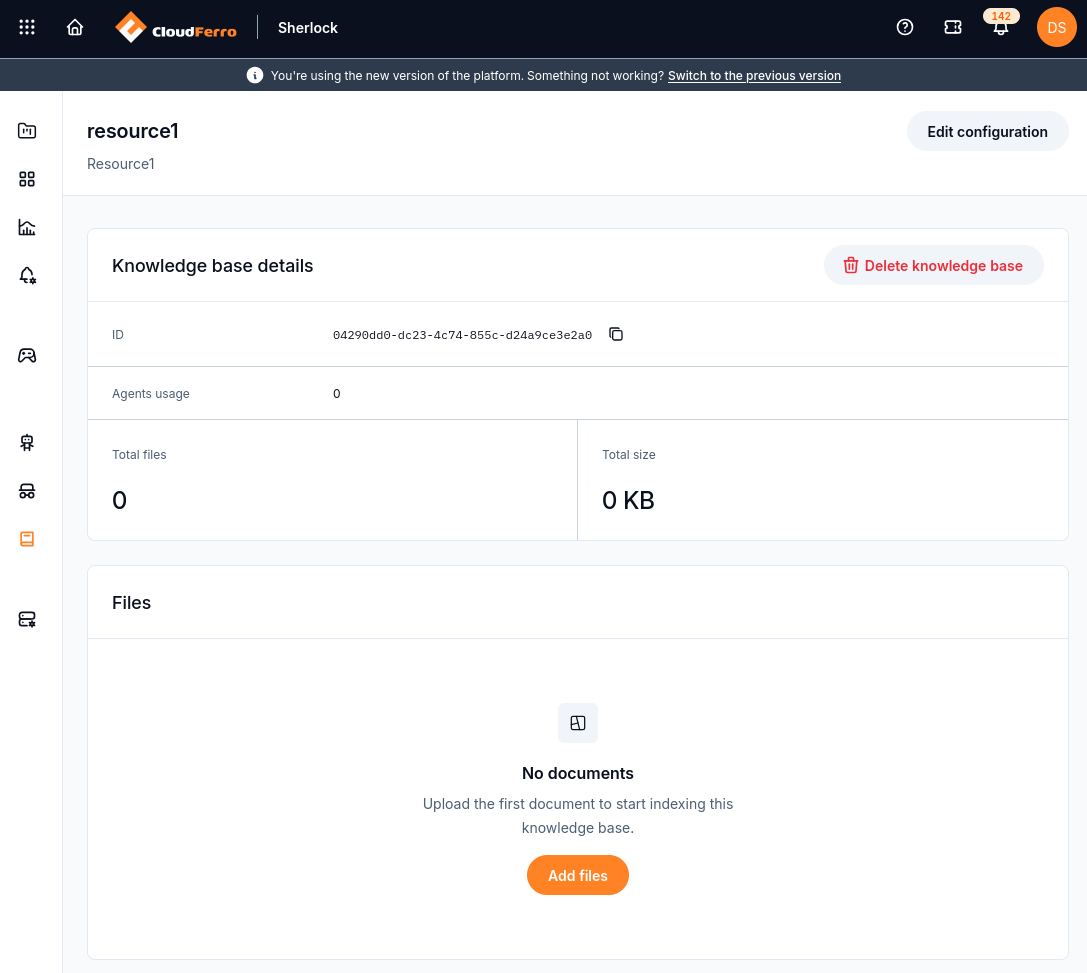Image resolution: width=1087 pixels, height=973 pixels.
Task: Open the usage chart sidebar icon
Action: 27,227
